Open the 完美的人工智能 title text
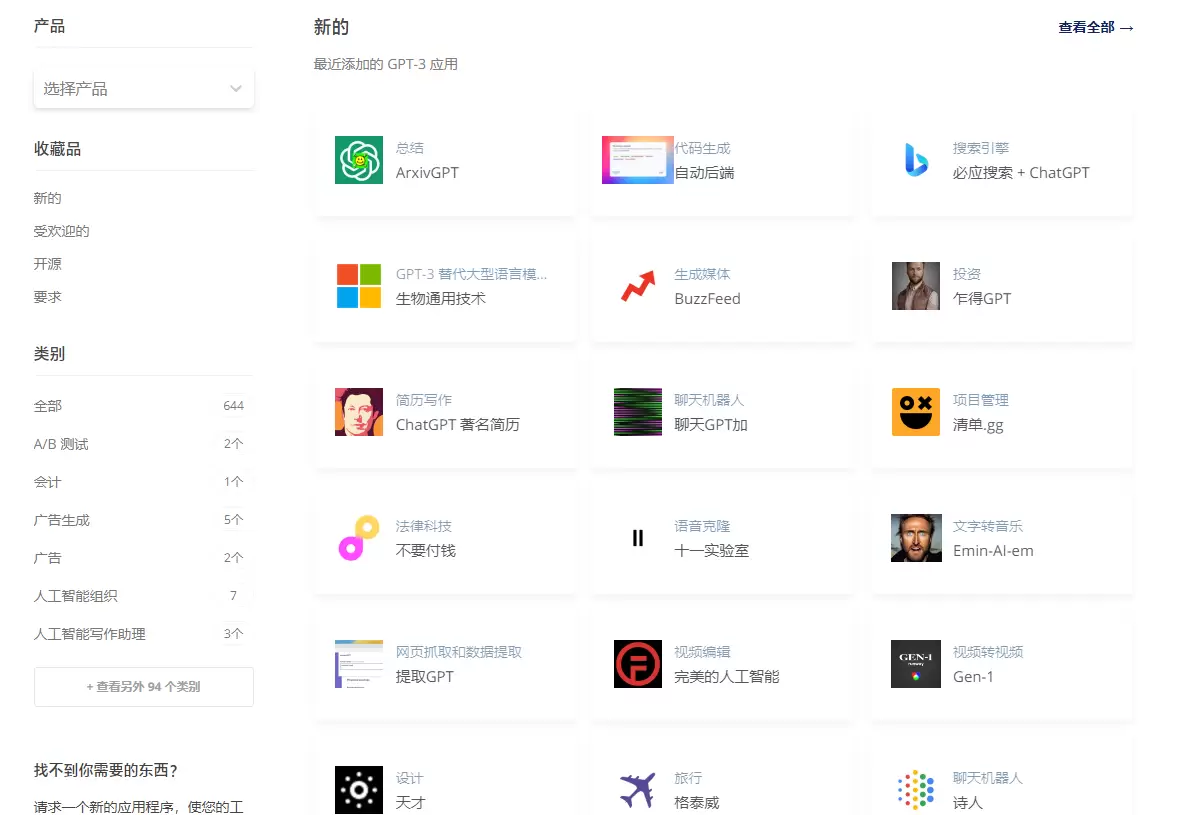 point(727,676)
